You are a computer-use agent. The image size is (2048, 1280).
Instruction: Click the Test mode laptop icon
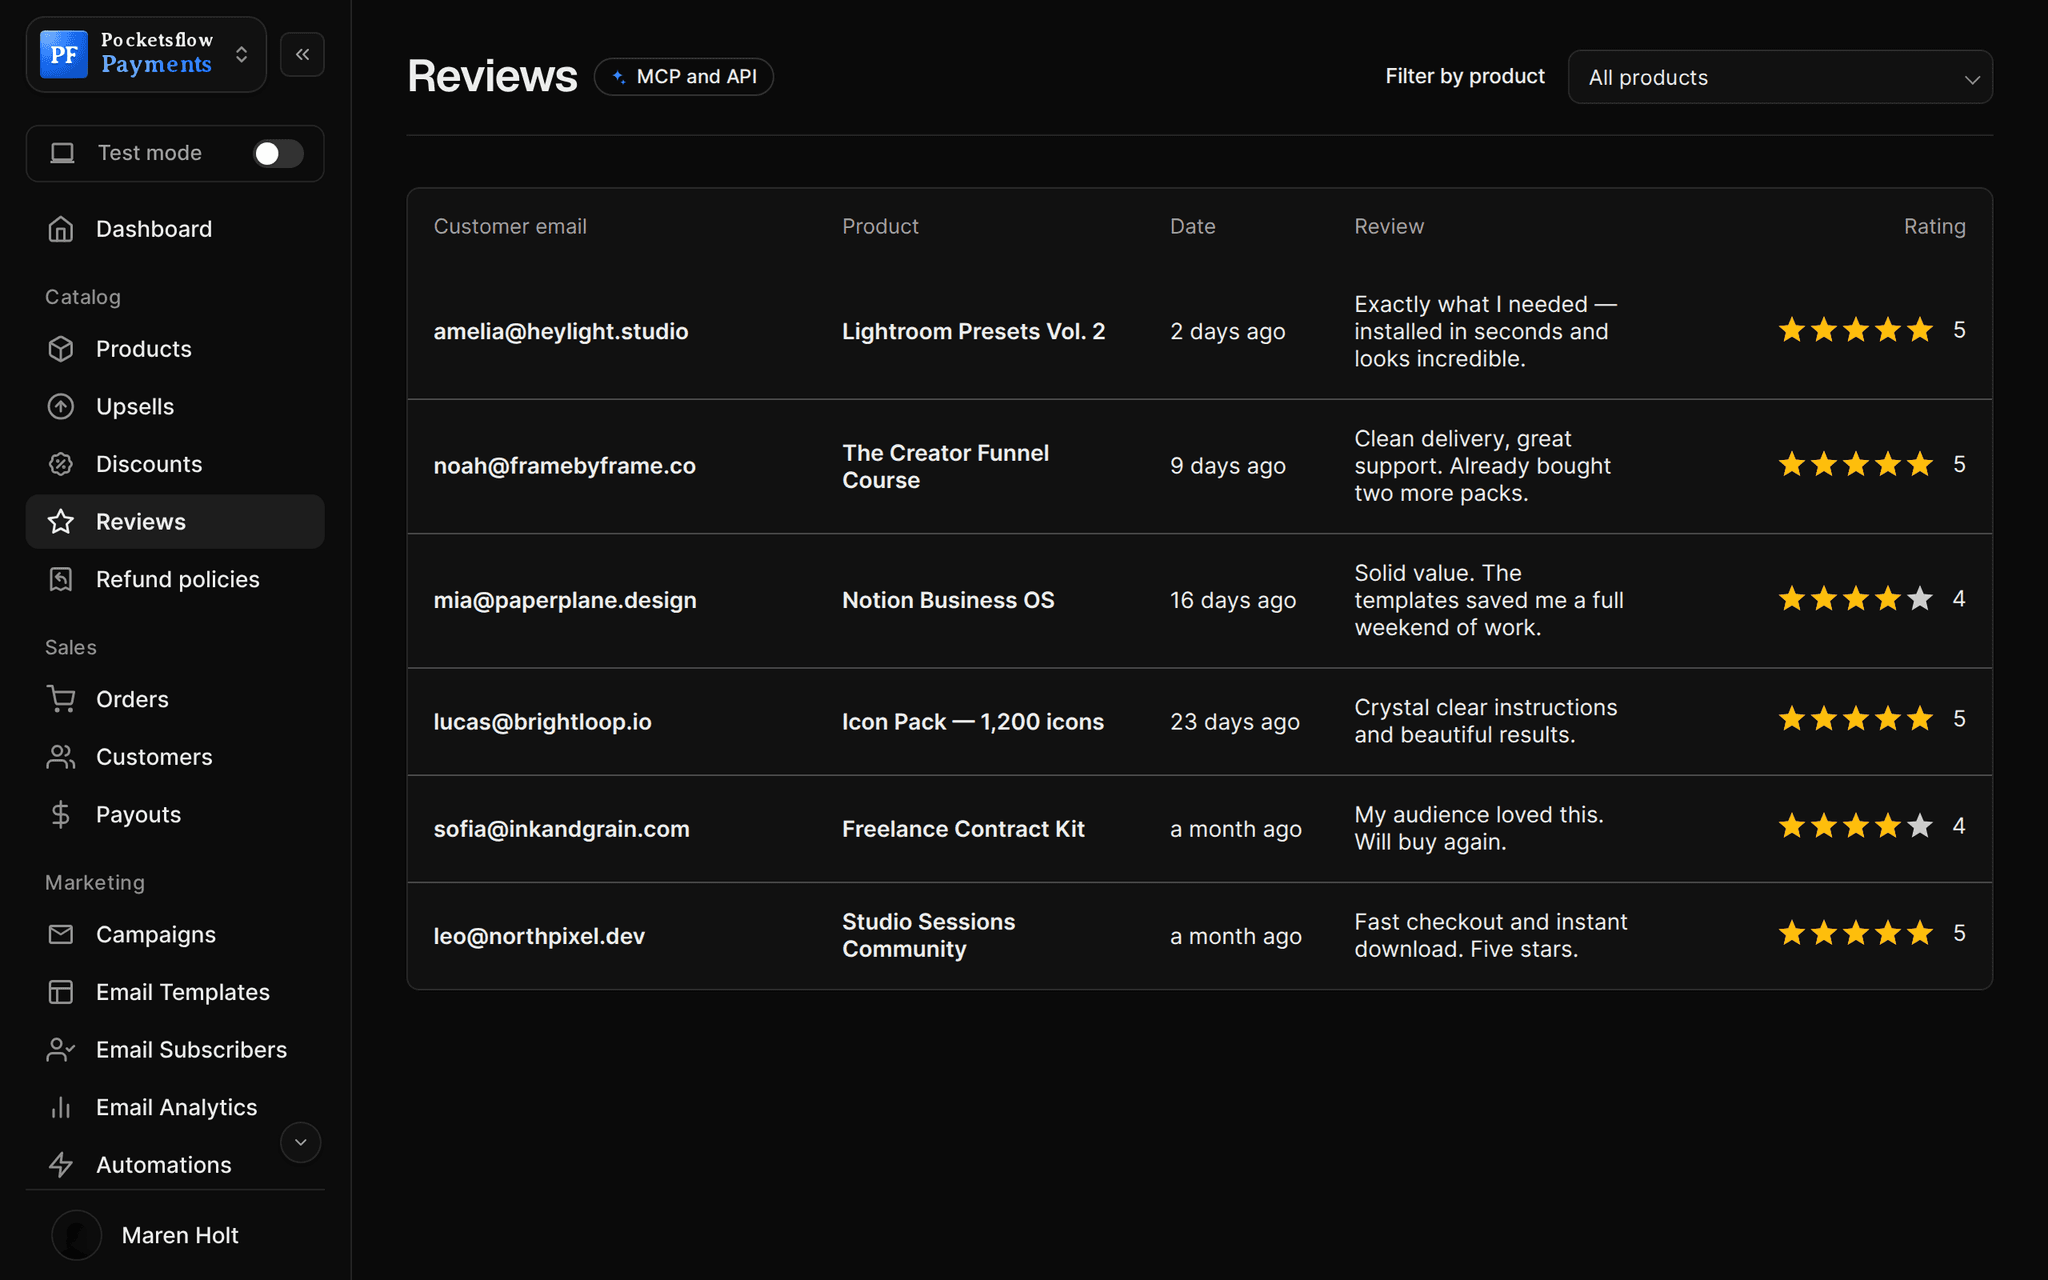pyautogui.click(x=63, y=153)
